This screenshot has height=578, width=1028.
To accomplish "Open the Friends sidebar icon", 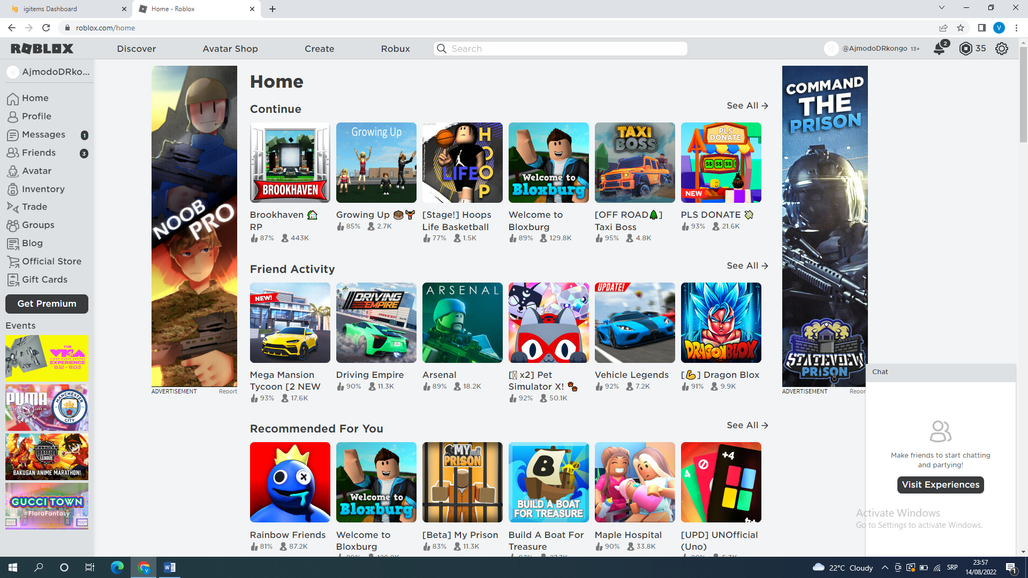I will click(x=12, y=153).
